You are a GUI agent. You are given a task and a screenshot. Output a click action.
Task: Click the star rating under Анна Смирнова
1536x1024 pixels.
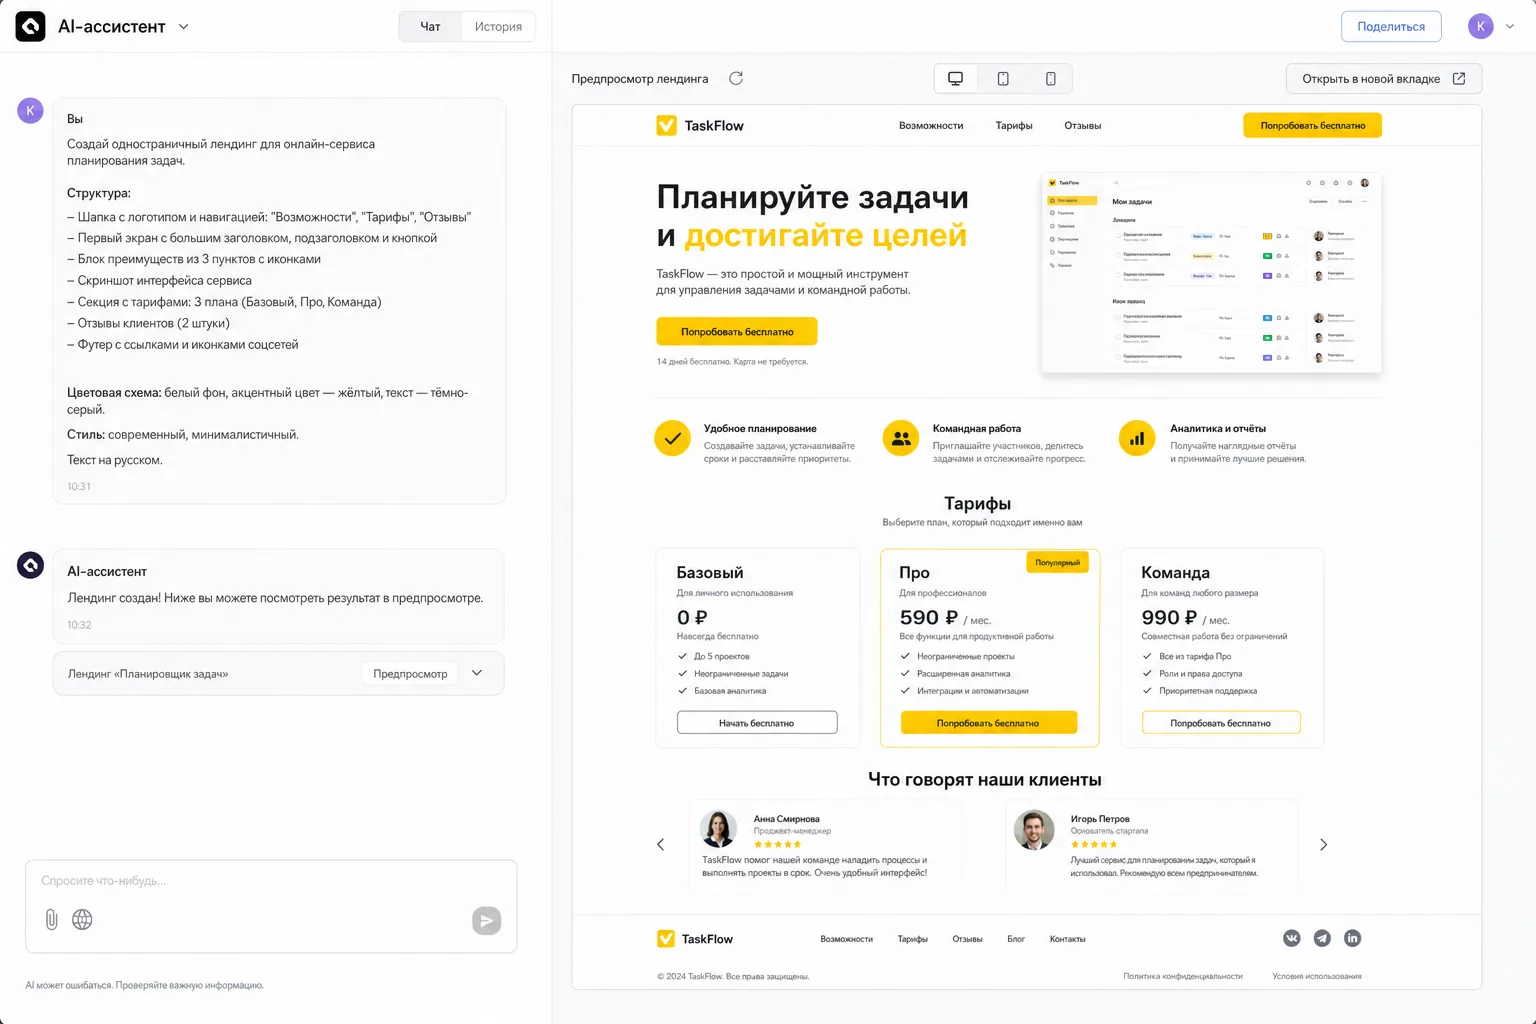(x=777, y=844)
